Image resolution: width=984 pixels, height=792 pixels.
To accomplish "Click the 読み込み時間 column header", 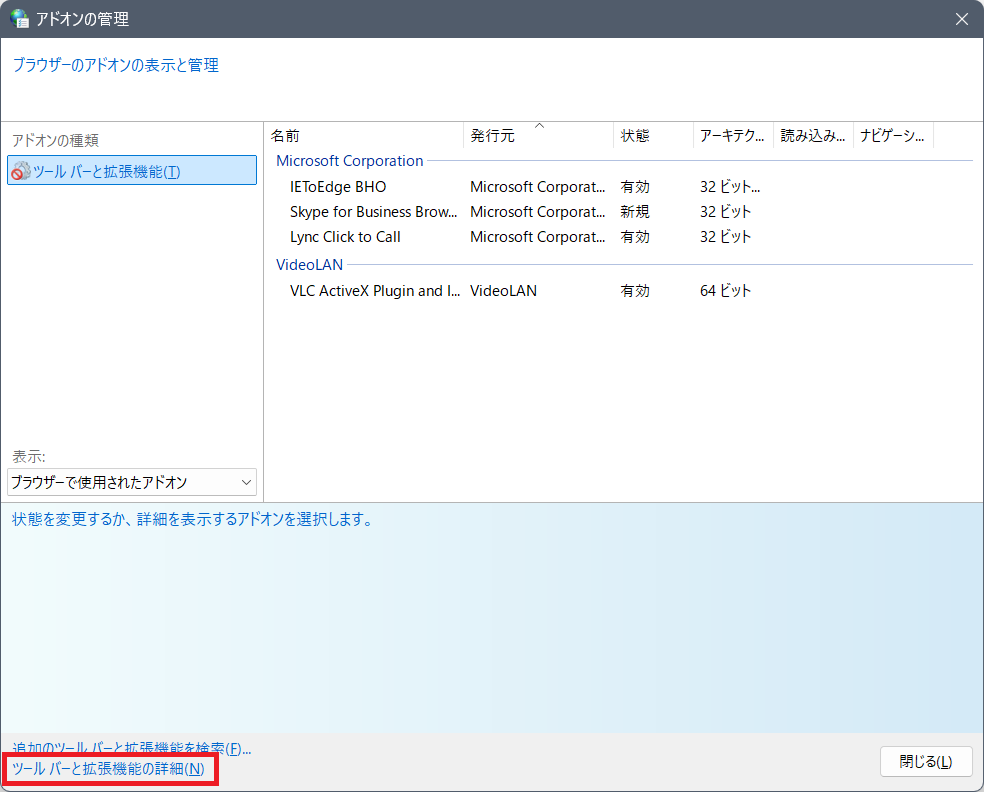I will 812,136.
